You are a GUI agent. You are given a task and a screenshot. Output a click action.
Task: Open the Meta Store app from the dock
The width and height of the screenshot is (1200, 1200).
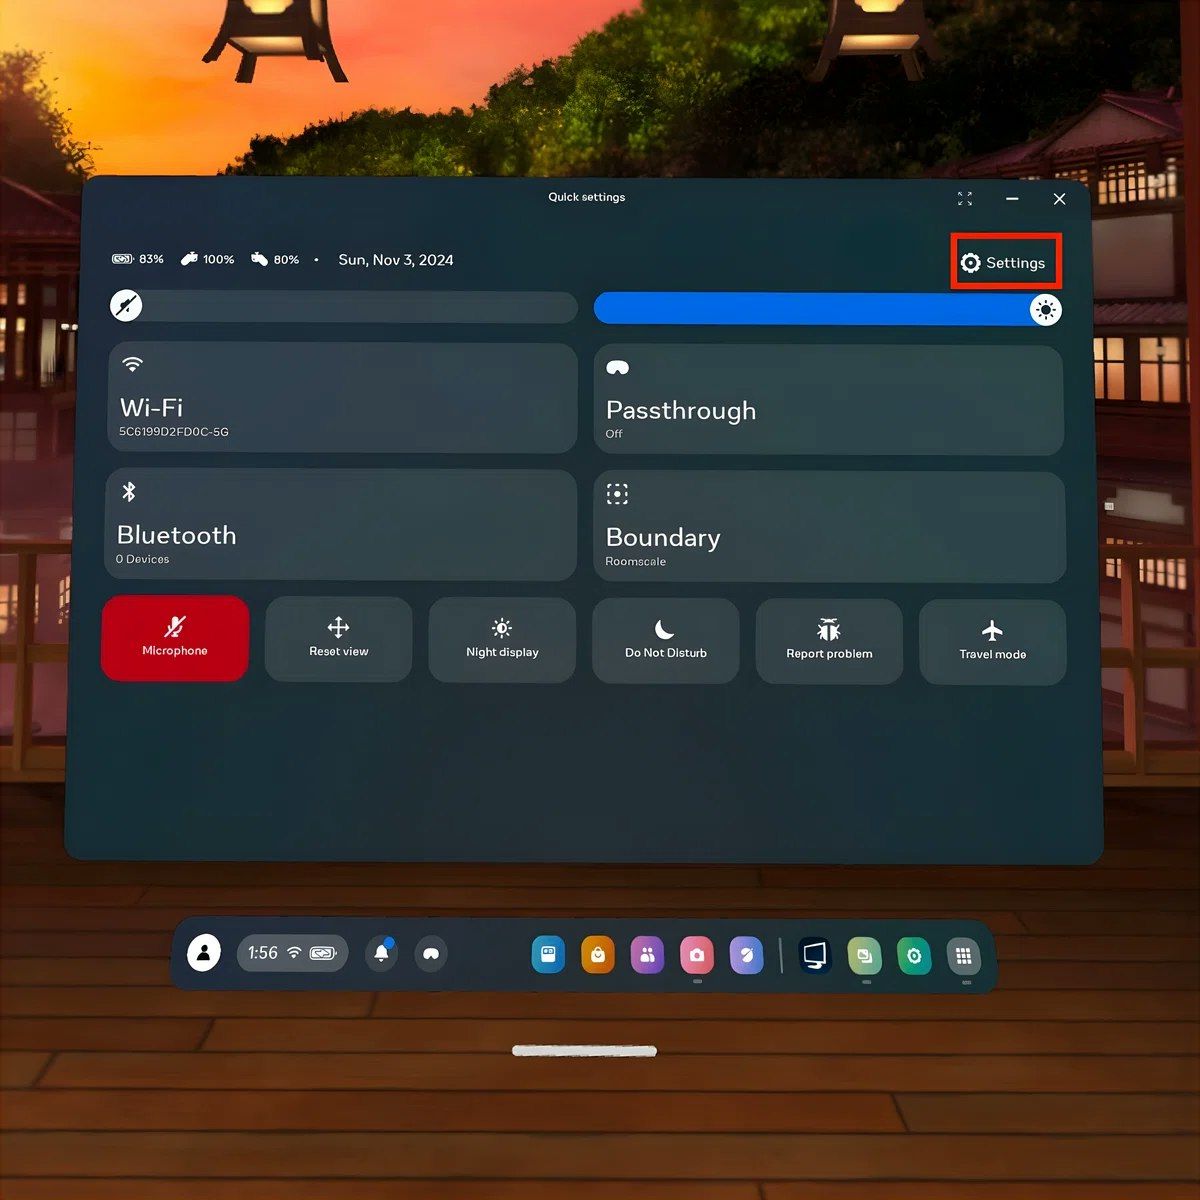click(597, 955)
